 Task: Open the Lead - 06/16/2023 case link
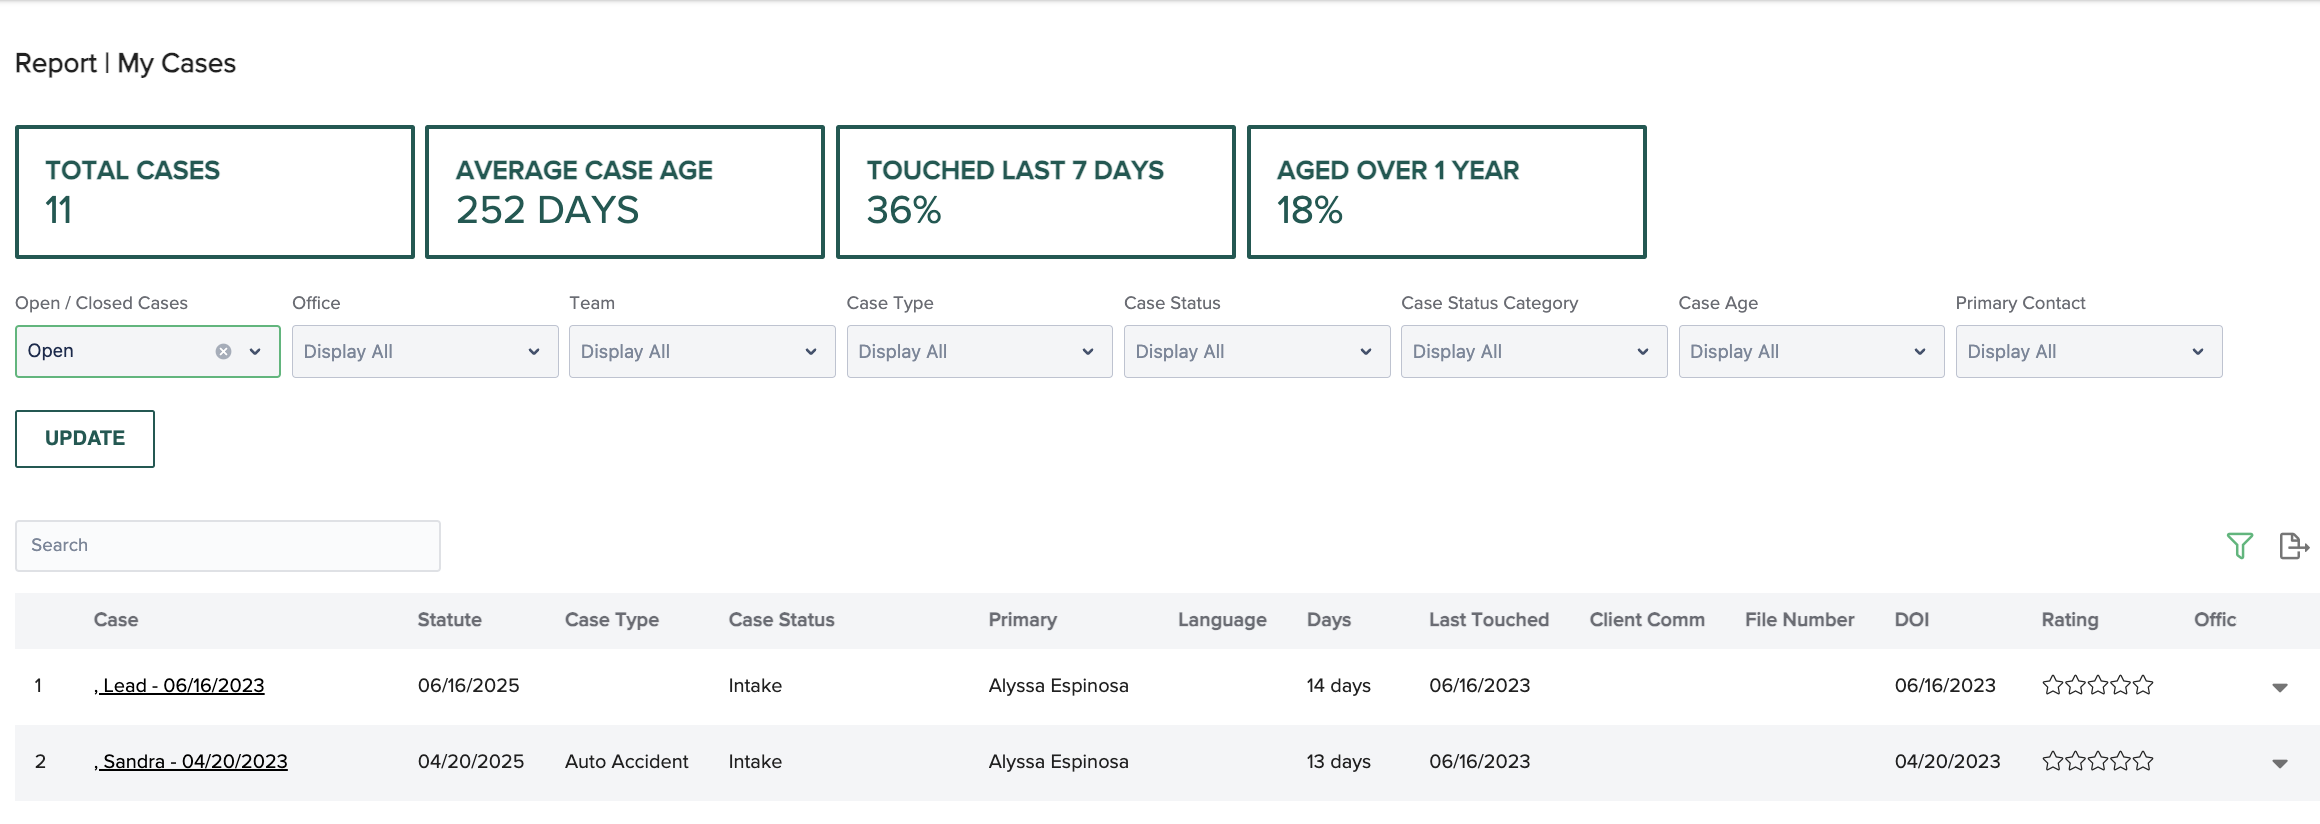(182, 686)
